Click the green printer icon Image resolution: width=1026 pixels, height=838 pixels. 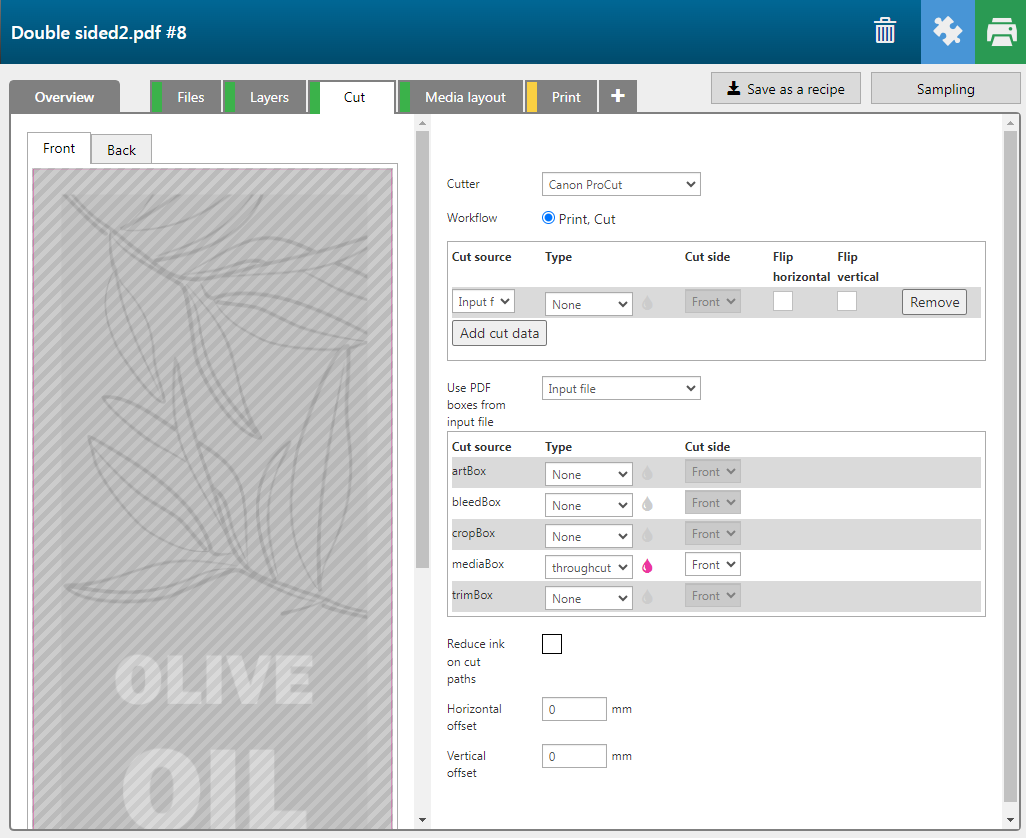(1000, 32)
